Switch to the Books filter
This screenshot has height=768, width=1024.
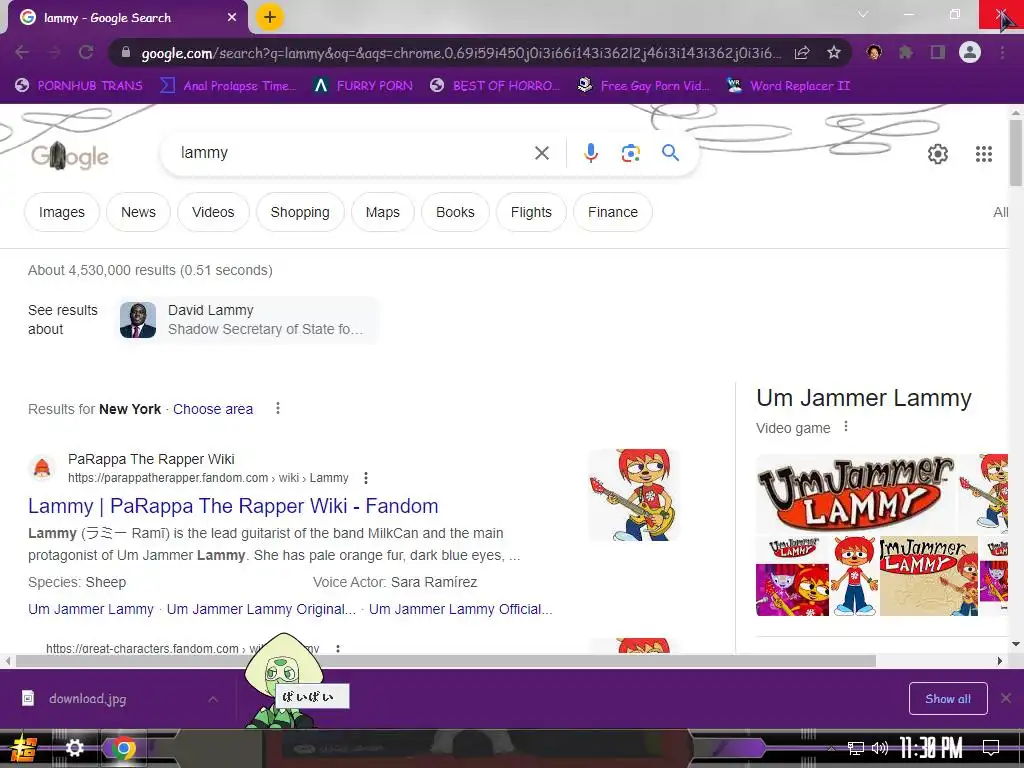[x=455, y=212]
